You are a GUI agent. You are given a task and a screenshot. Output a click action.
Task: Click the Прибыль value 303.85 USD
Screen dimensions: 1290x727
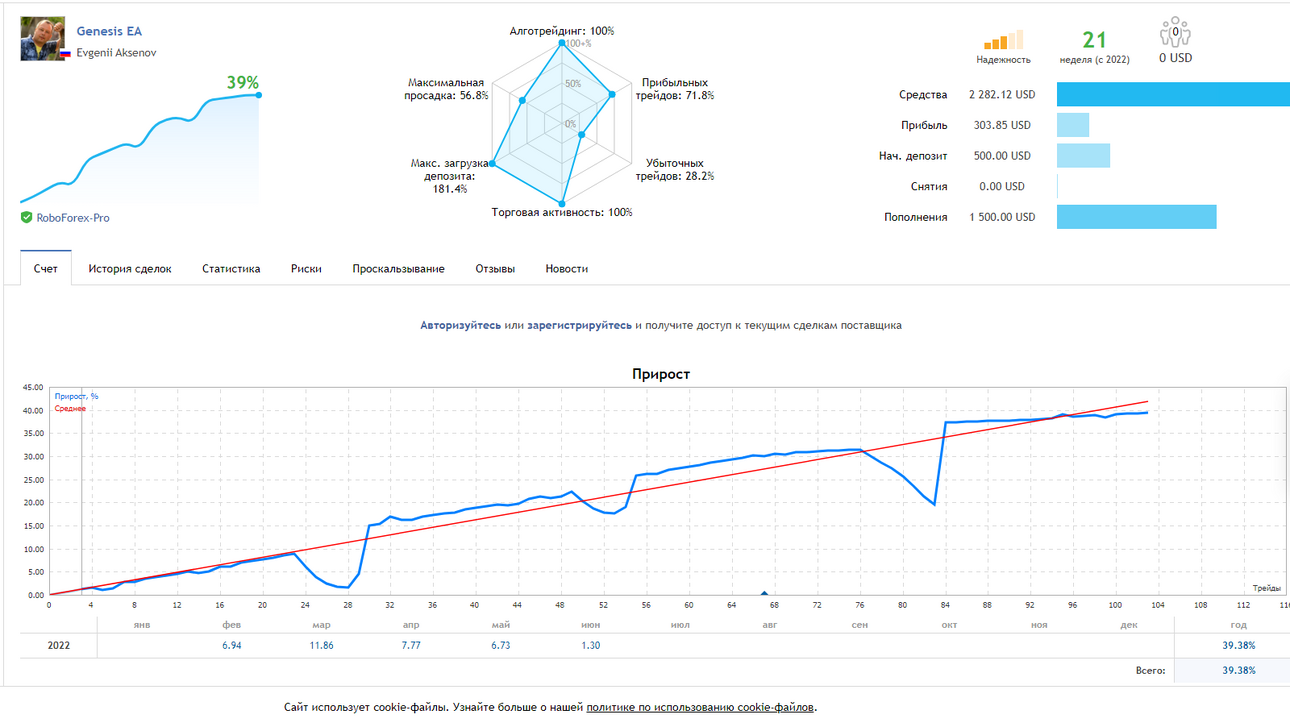(1002, 125)
